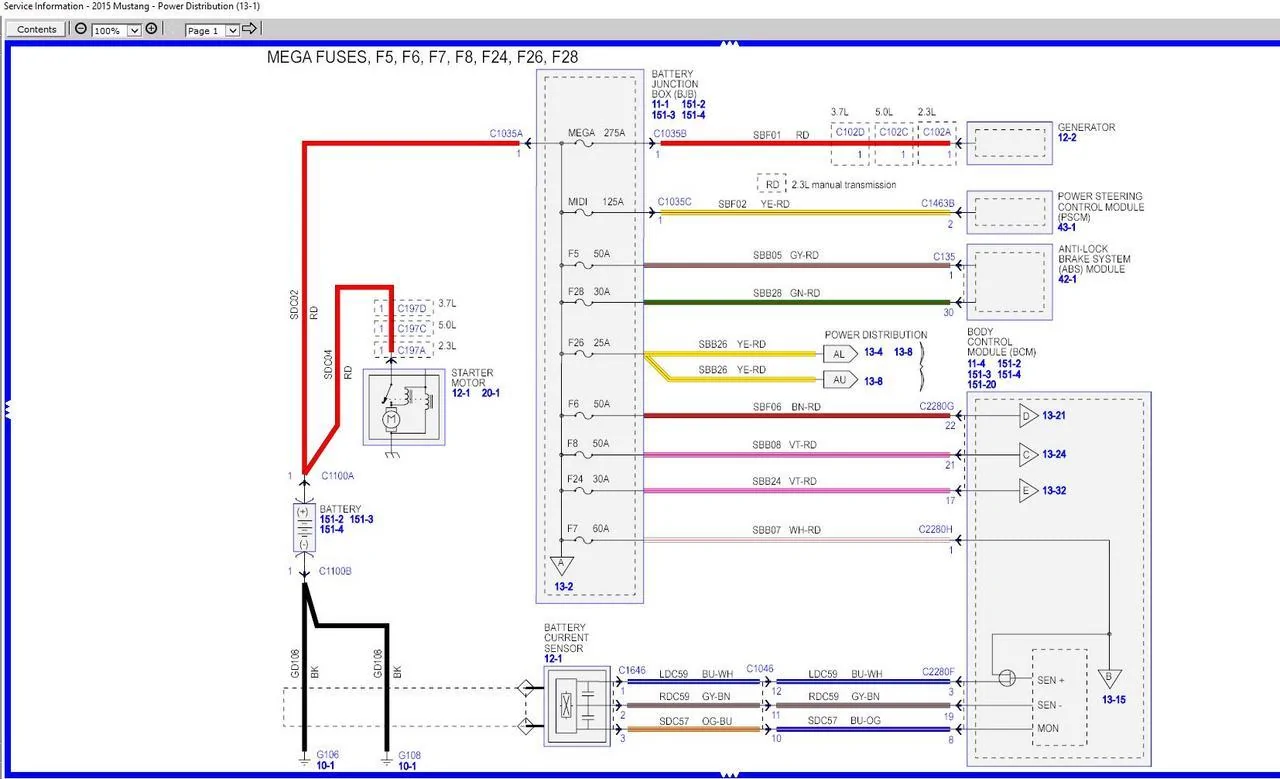
Task: Open reference 13-32 beside arrow E
Action: tap(1054, 491)
